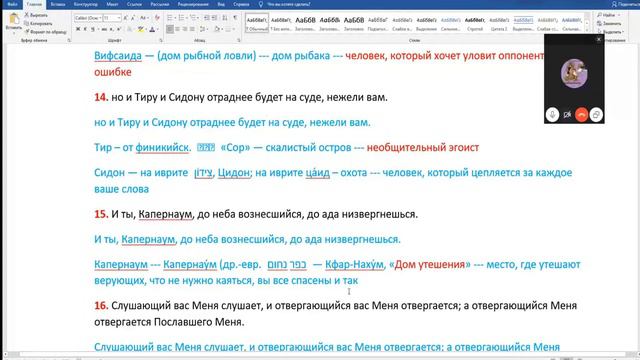Screen dimensions: 640x360
Task: Click the Copy (Копировать) button
Action: [x=38, y=23]
